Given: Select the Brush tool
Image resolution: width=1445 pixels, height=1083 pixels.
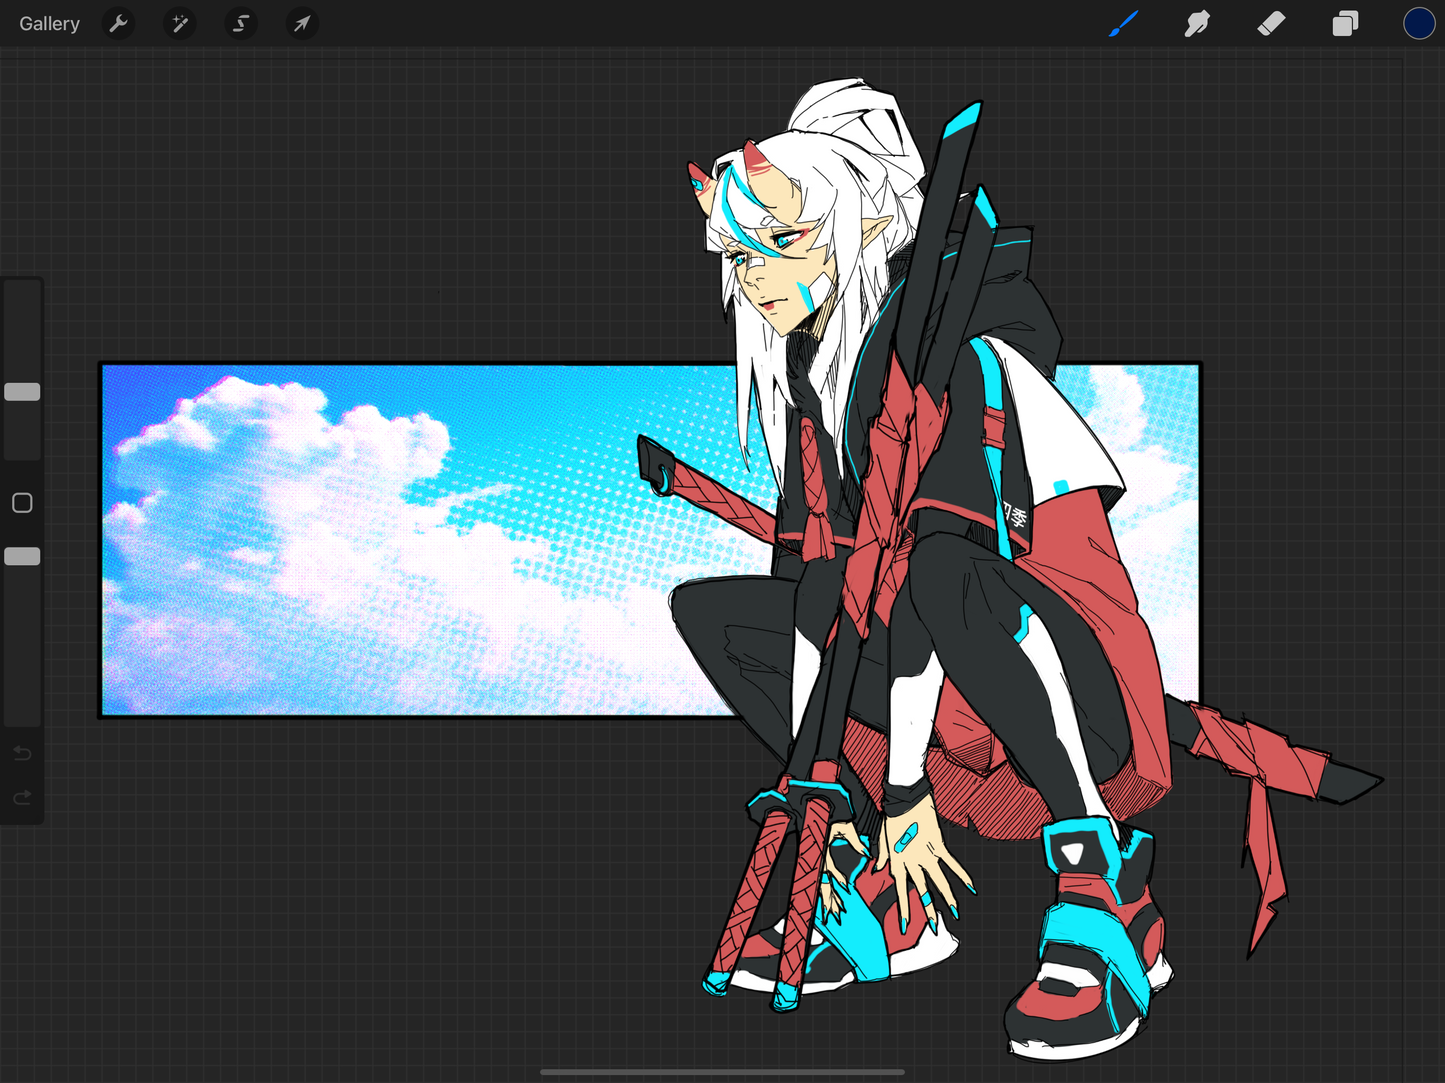Looking at the screenshot, I should (x=1123, y=24).
